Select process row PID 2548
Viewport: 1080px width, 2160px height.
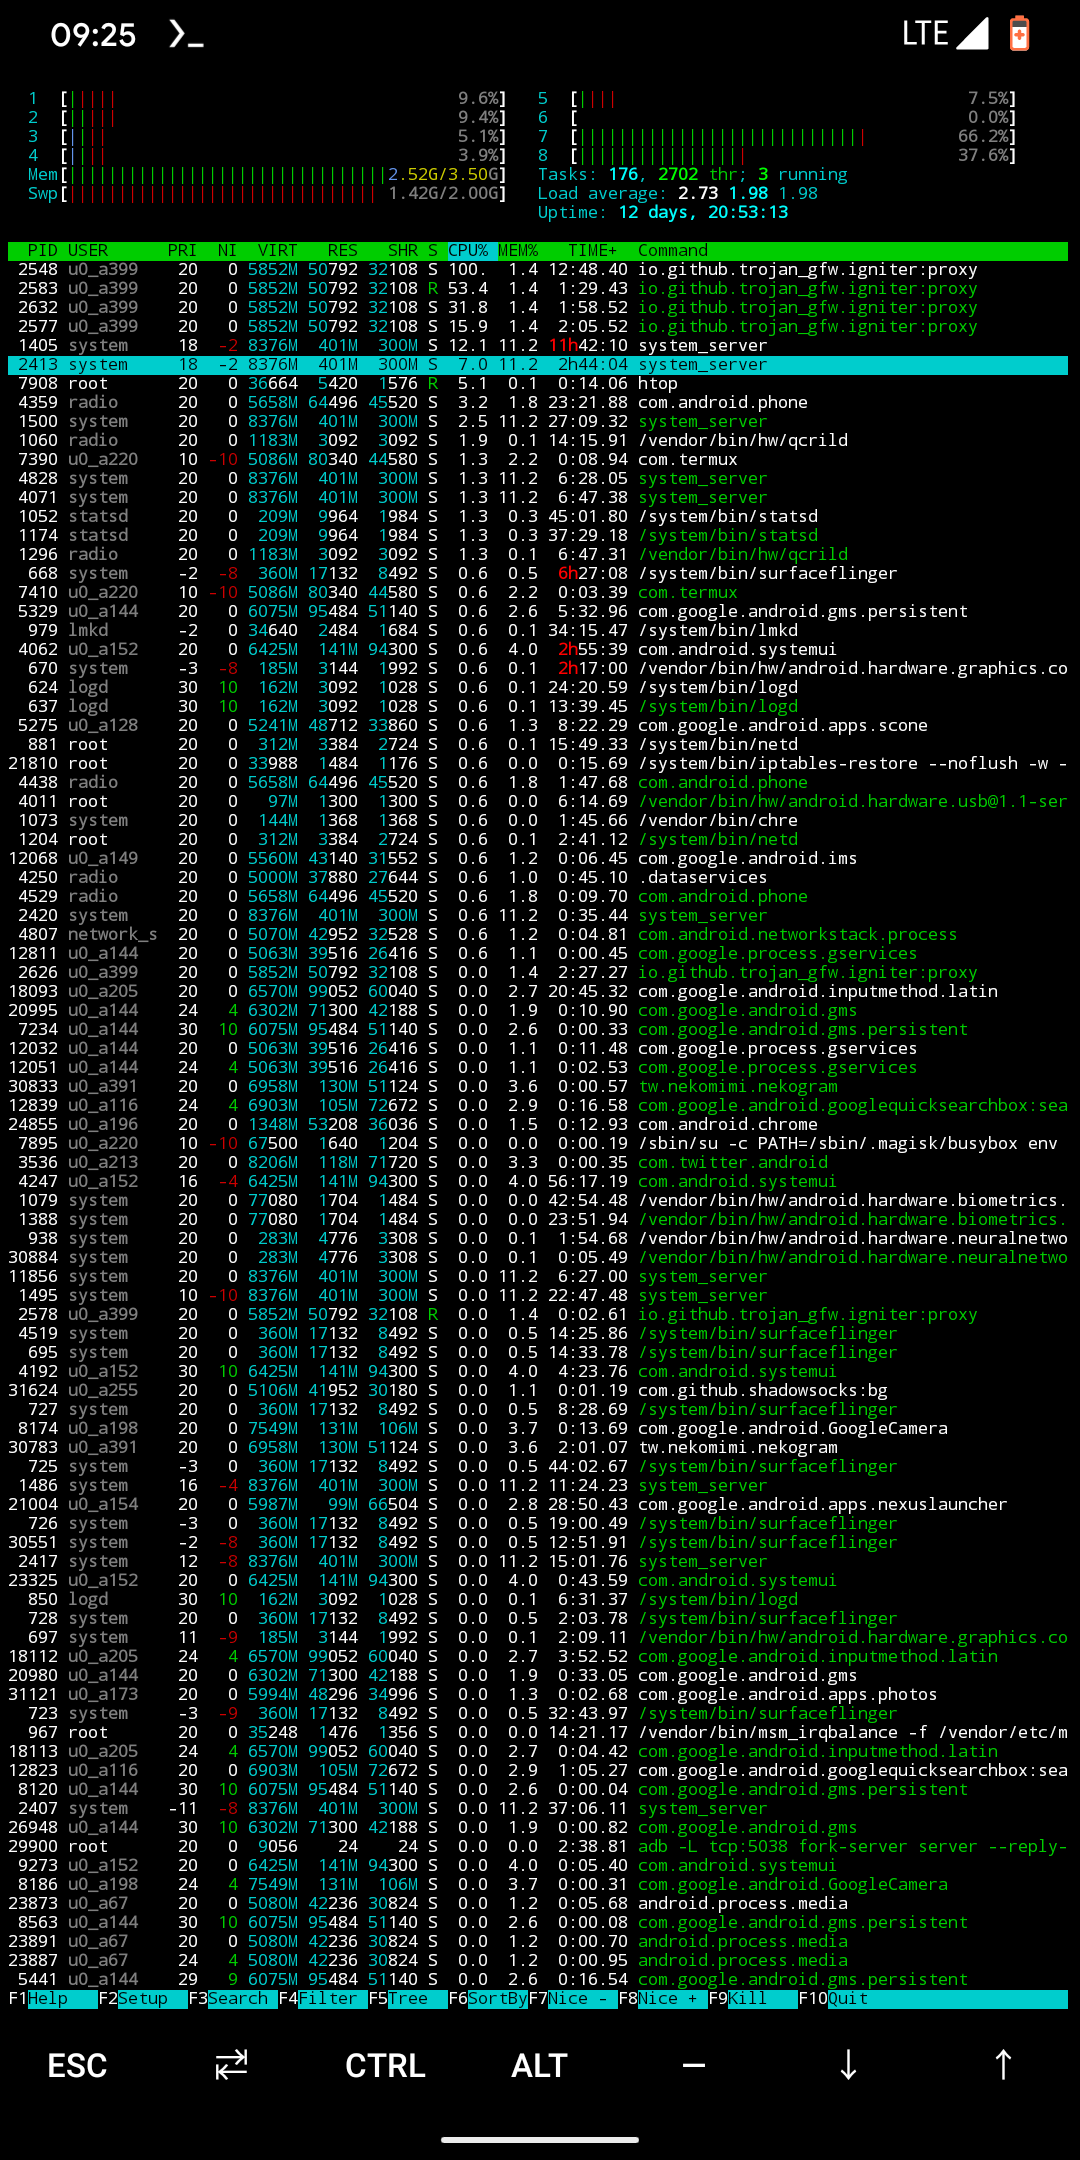[538, 270]
